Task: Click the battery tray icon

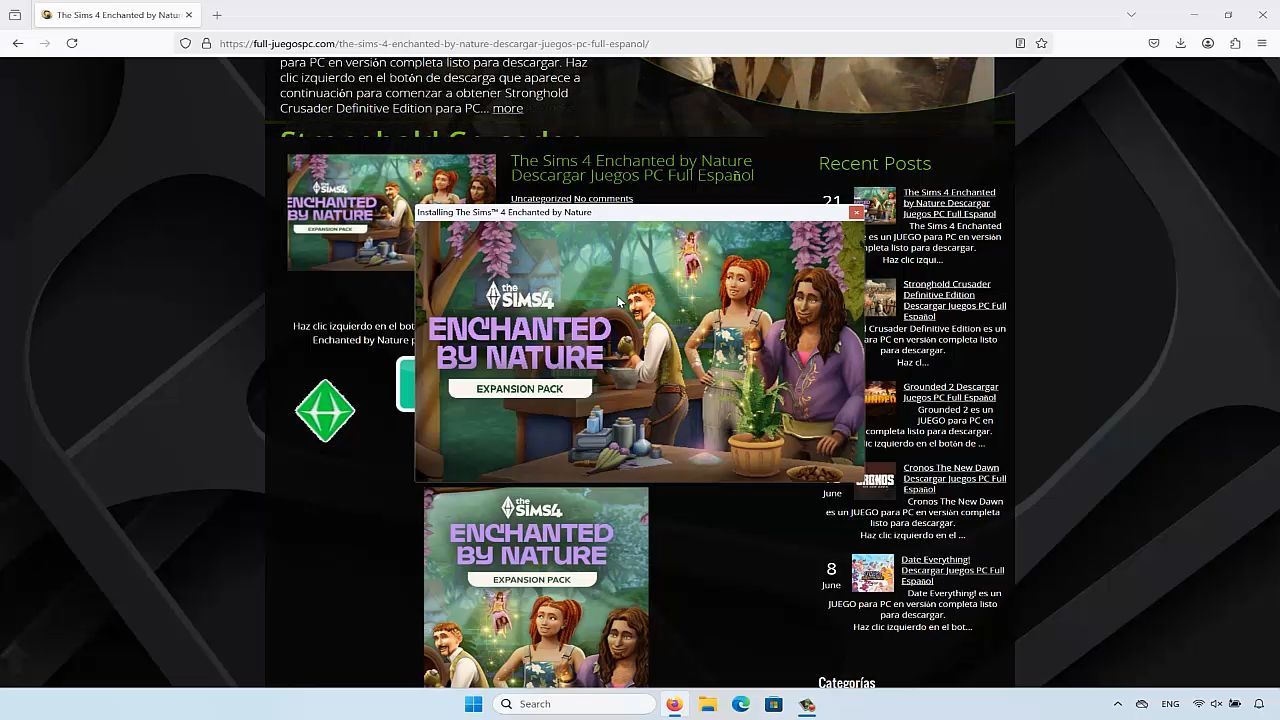Action: coord(1235,704)
